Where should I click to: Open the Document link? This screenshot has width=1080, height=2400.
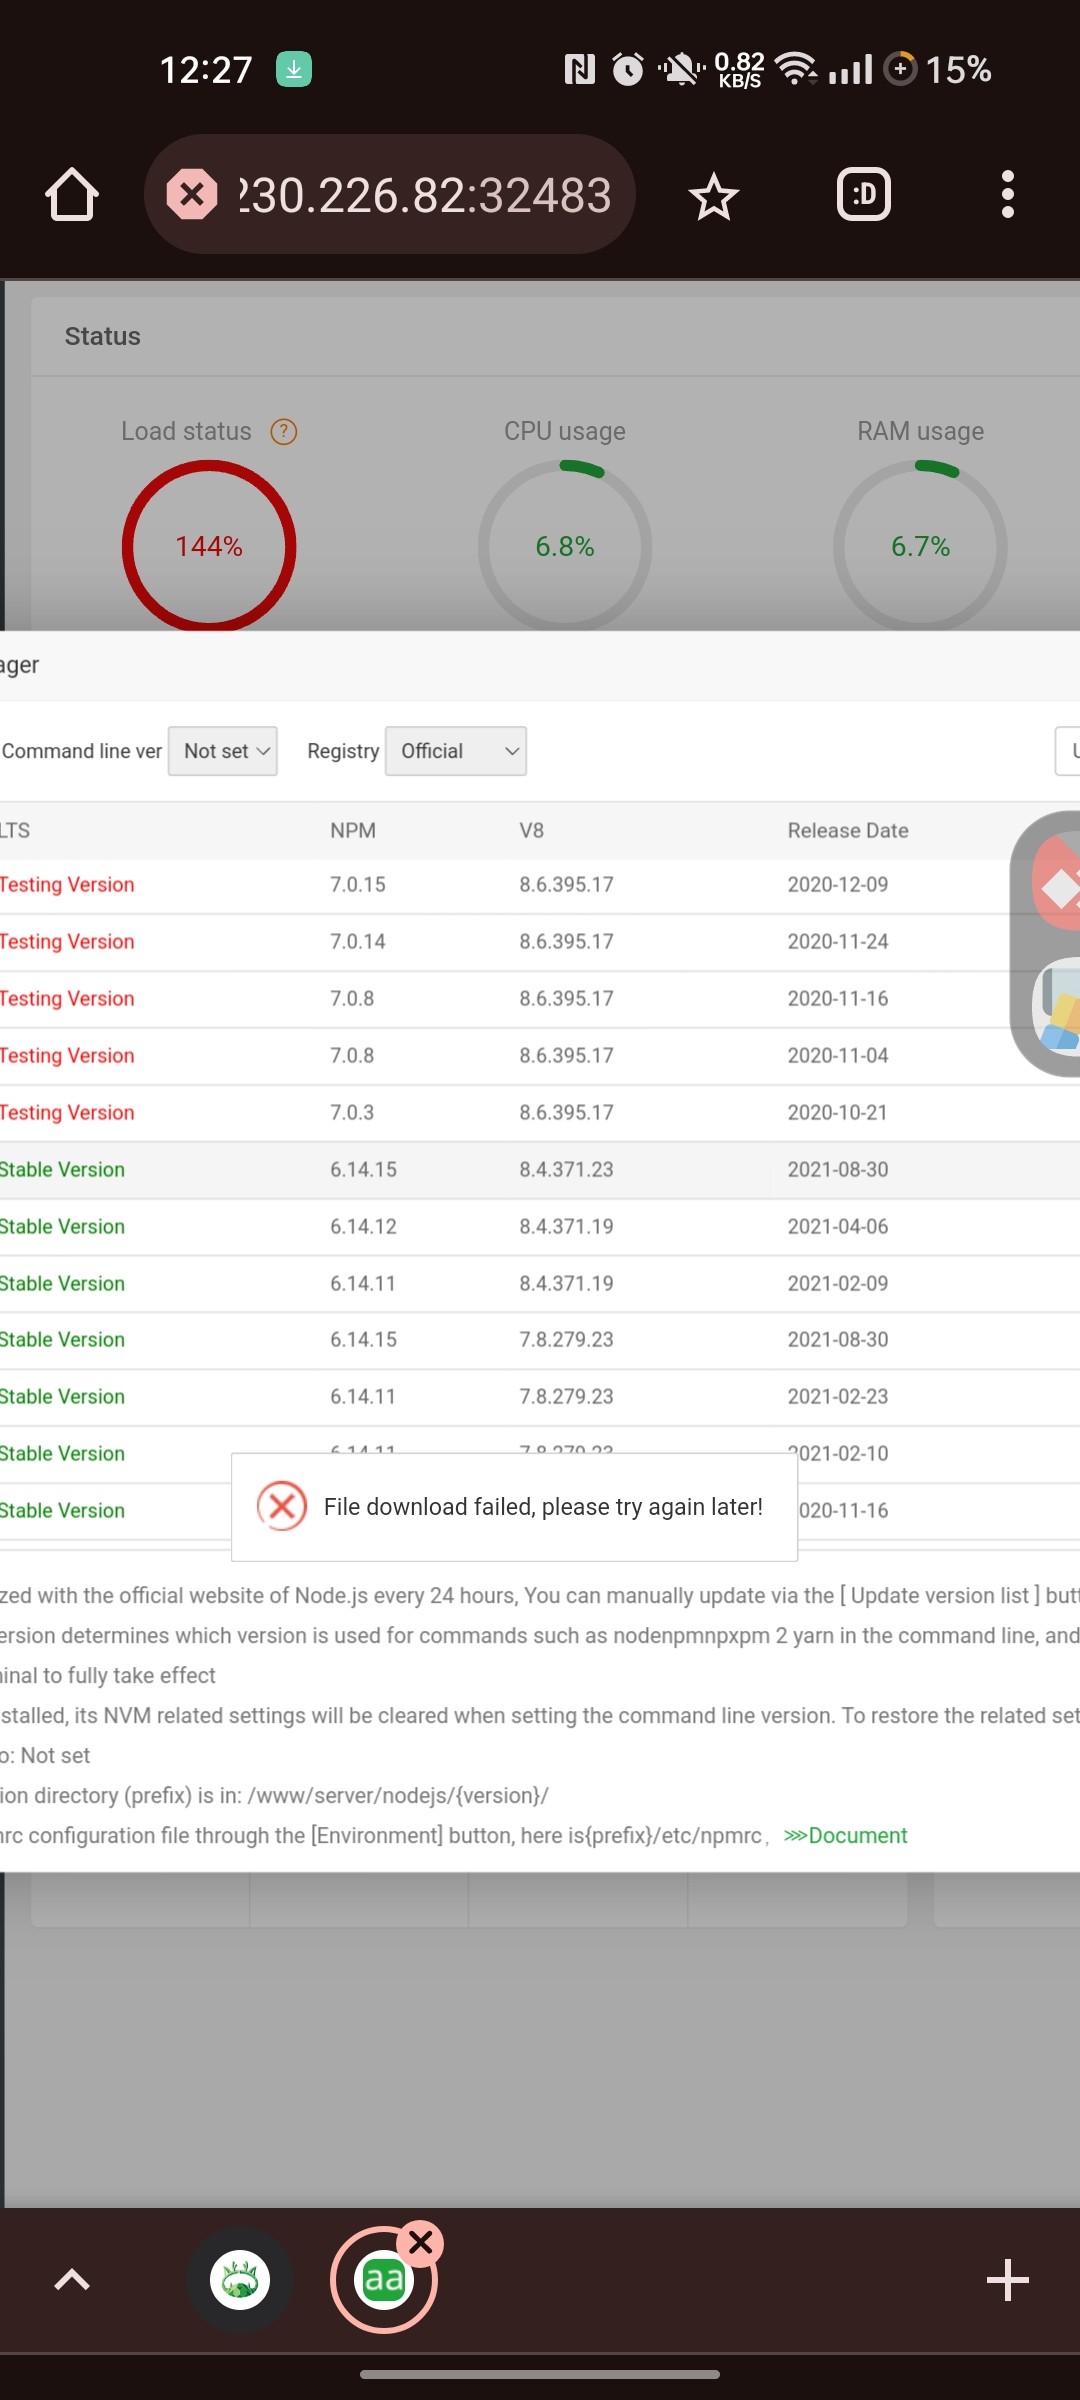click(x=846, y=1835)
